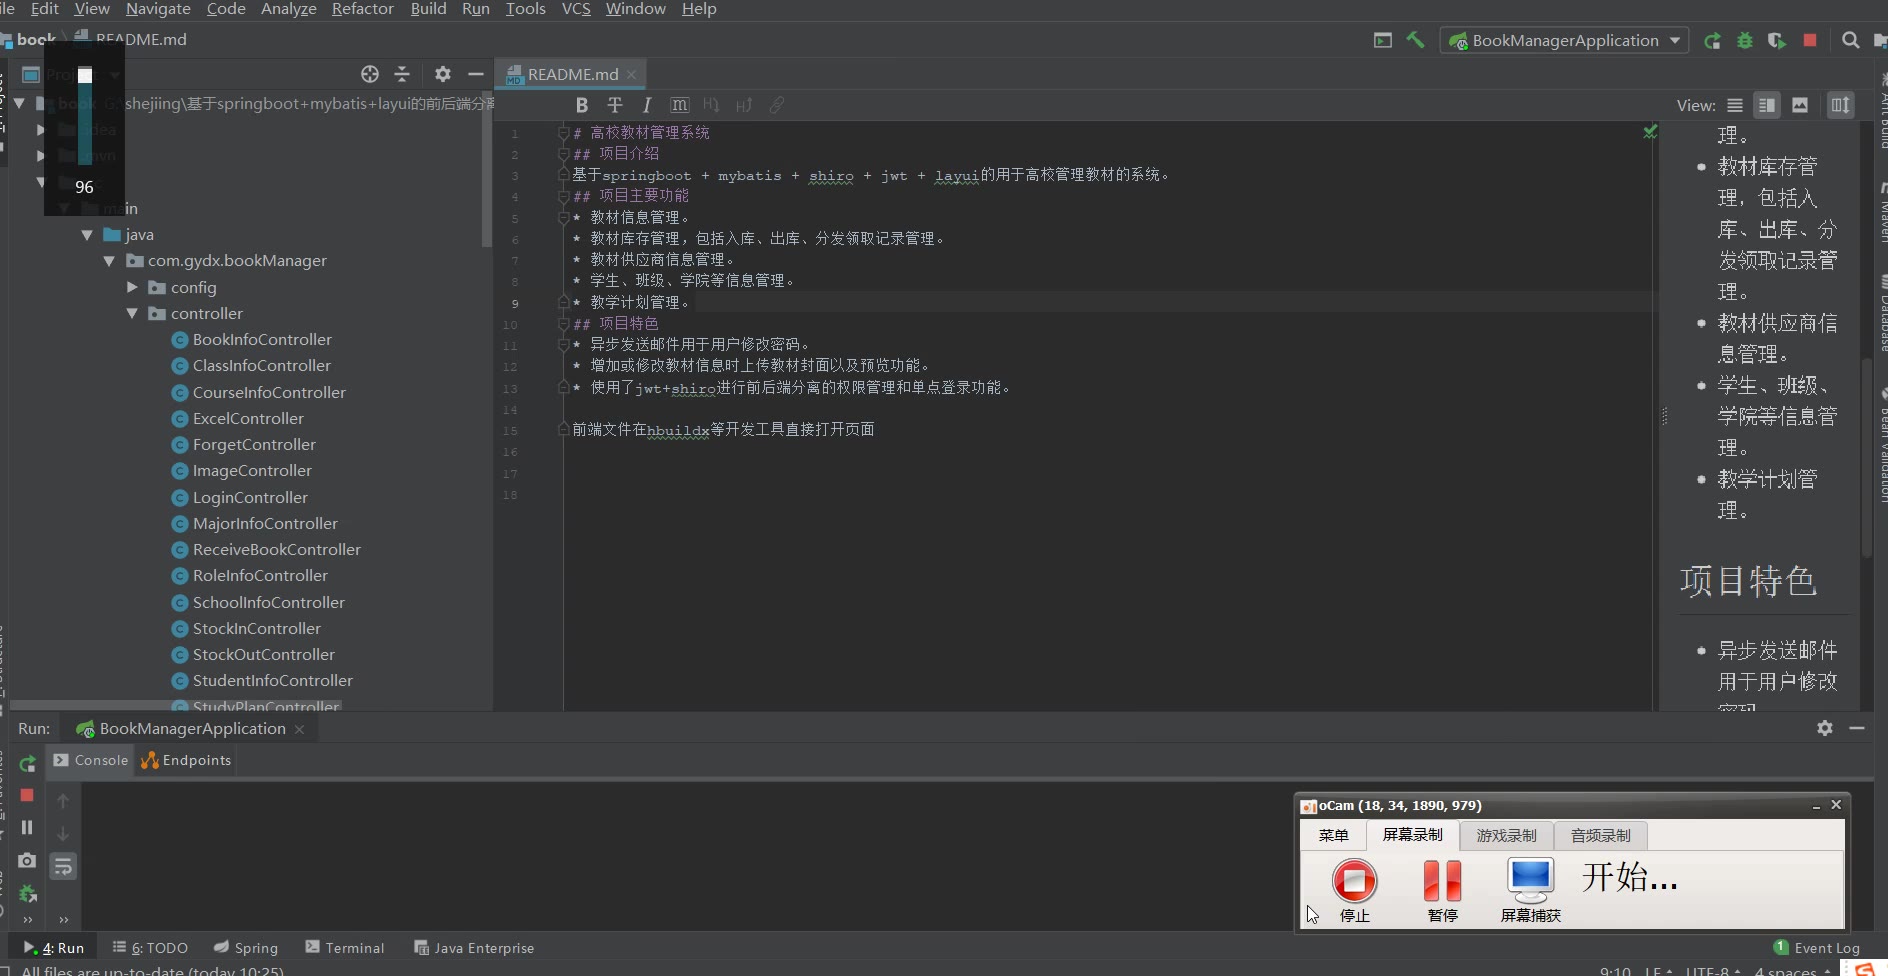Switch to preview-only view mode

click(1800, 105)
